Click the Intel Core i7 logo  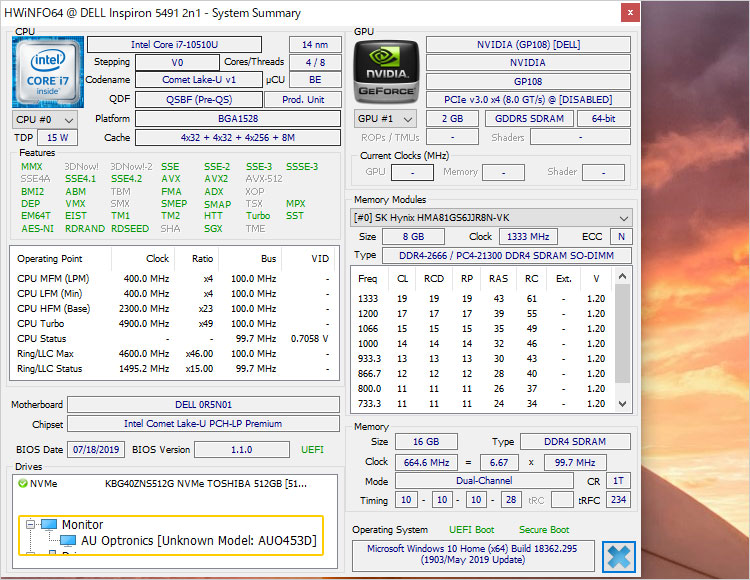tap(47, 73)
